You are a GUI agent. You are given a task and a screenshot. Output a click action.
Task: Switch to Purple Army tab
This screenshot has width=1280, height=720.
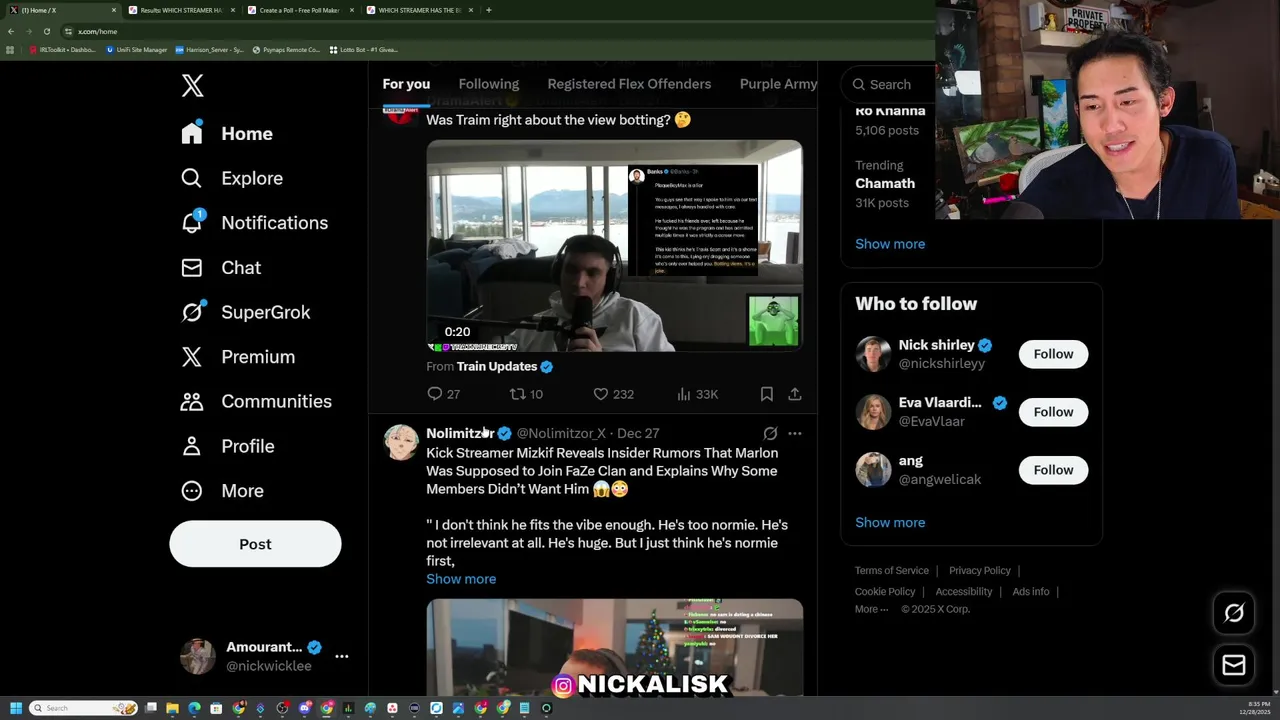pyautogui.click(x=778, y=84)
